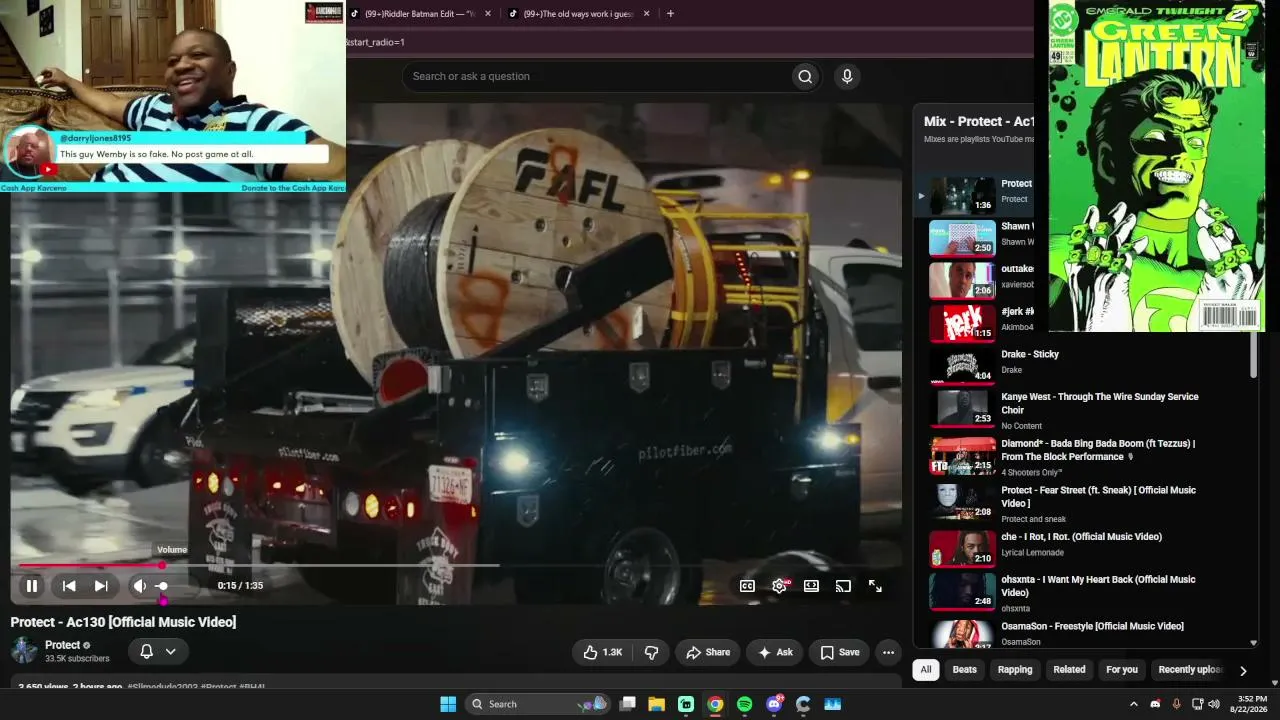This screenshot has height=720, width=1280.
Task: Select the Recently uploaded filter chip
Action: 1190,670
